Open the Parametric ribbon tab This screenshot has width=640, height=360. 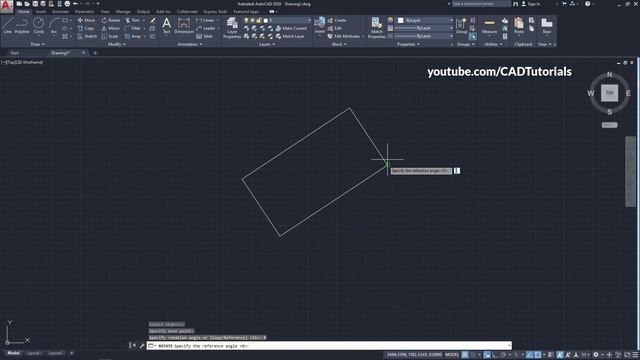84,11
